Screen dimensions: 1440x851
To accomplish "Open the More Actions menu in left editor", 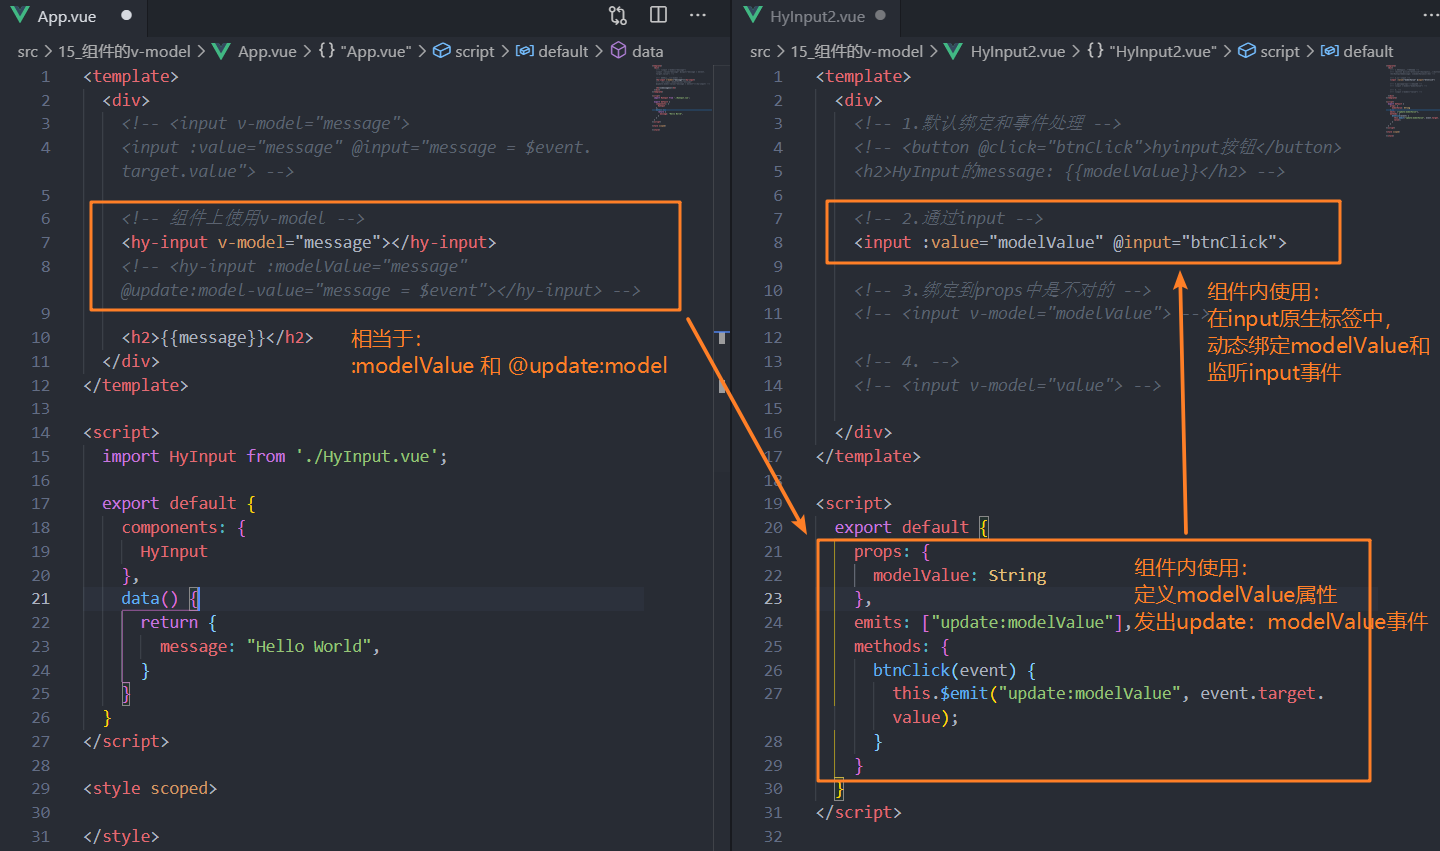I will coord(698,15).
